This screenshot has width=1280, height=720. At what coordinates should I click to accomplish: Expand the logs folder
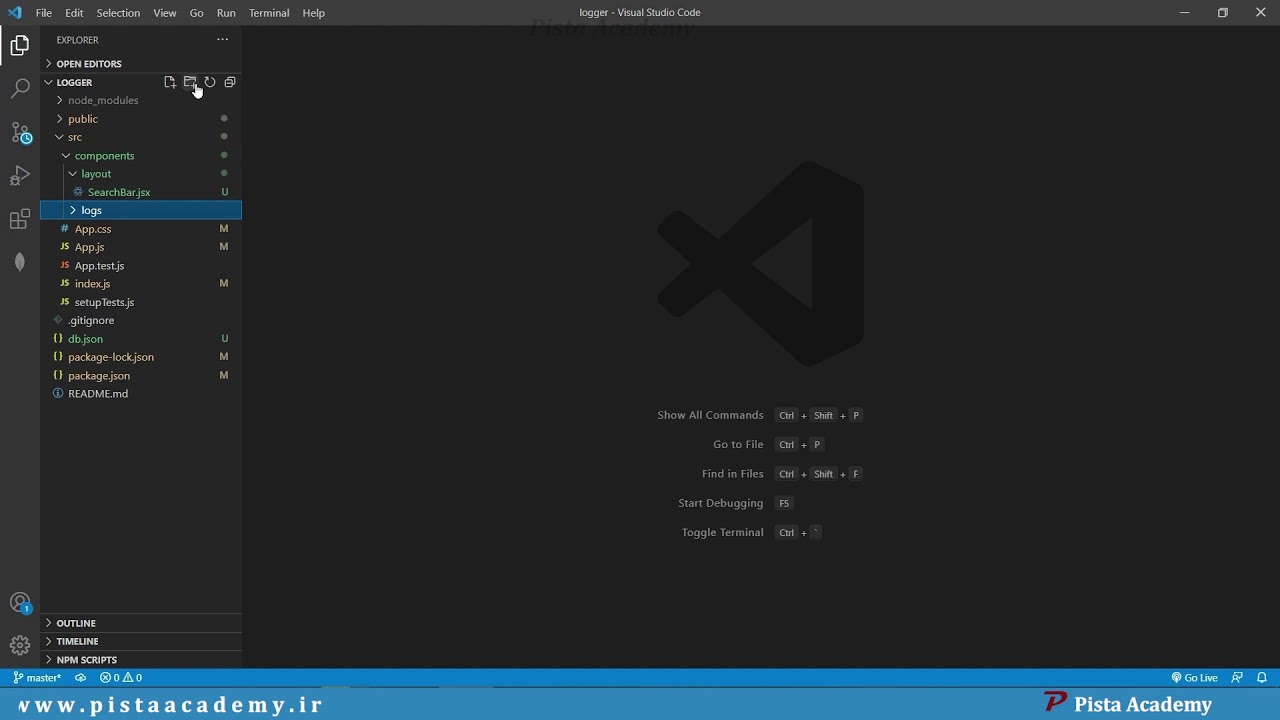tap(141, 210)
